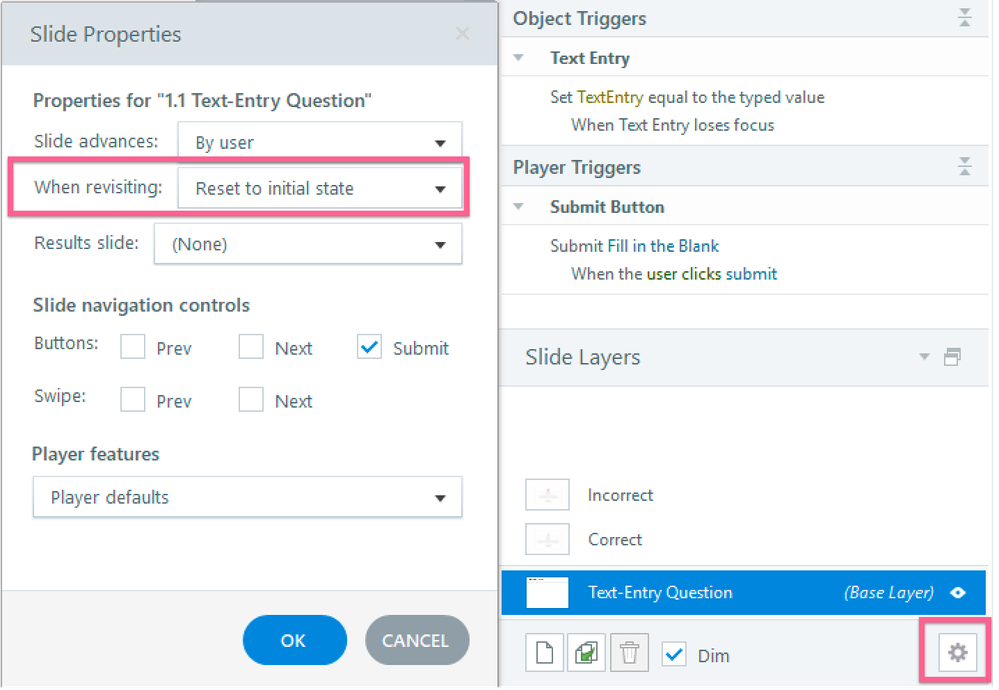
Task: Open the Slide advances dropdown
Action: [319, 143]
